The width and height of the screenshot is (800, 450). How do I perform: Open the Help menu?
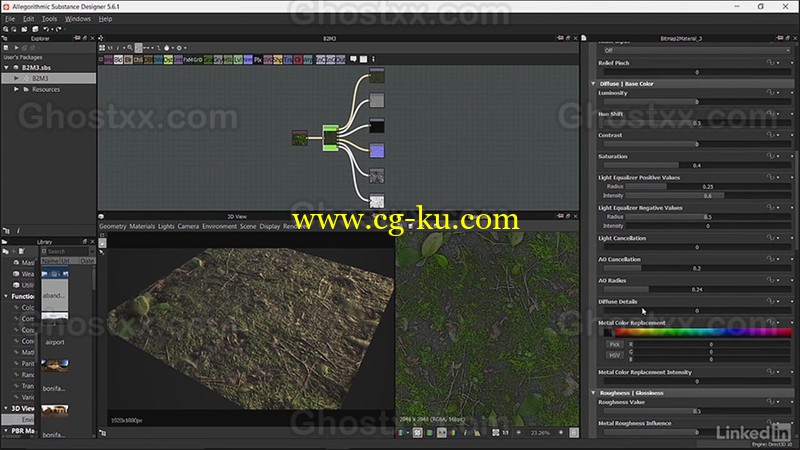(x=106, y=19)
